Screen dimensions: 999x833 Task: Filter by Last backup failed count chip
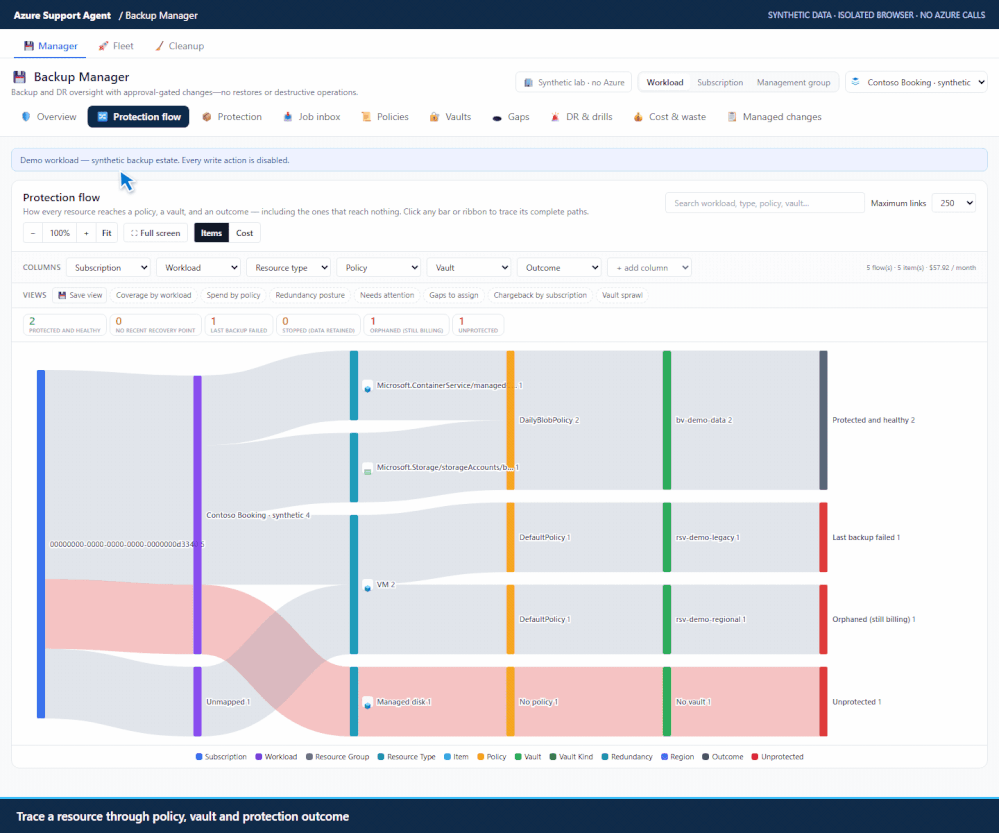(x=239, y=325)
